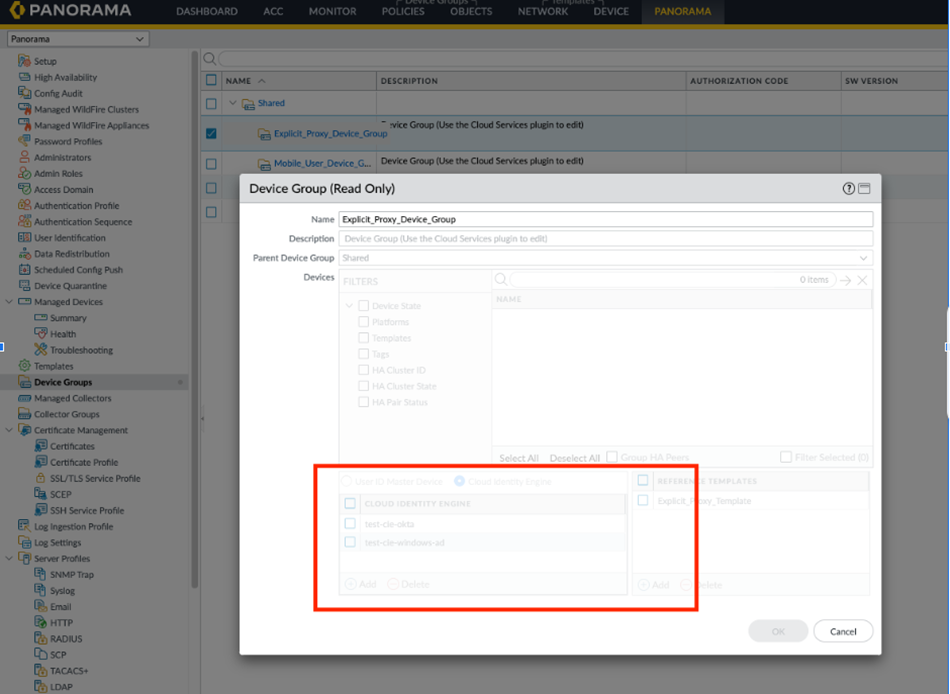
Task: Open Troubleshooting under Managed Devices
Action: 81,350
